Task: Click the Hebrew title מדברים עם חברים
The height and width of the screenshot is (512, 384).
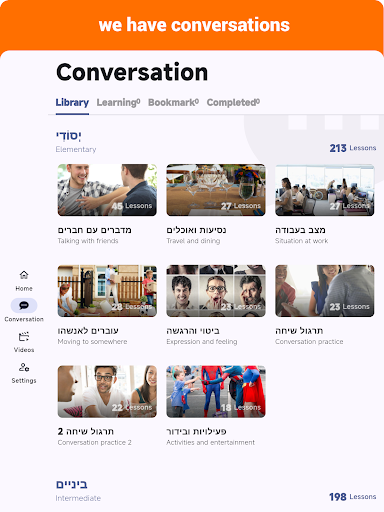Action: point(95,230)
